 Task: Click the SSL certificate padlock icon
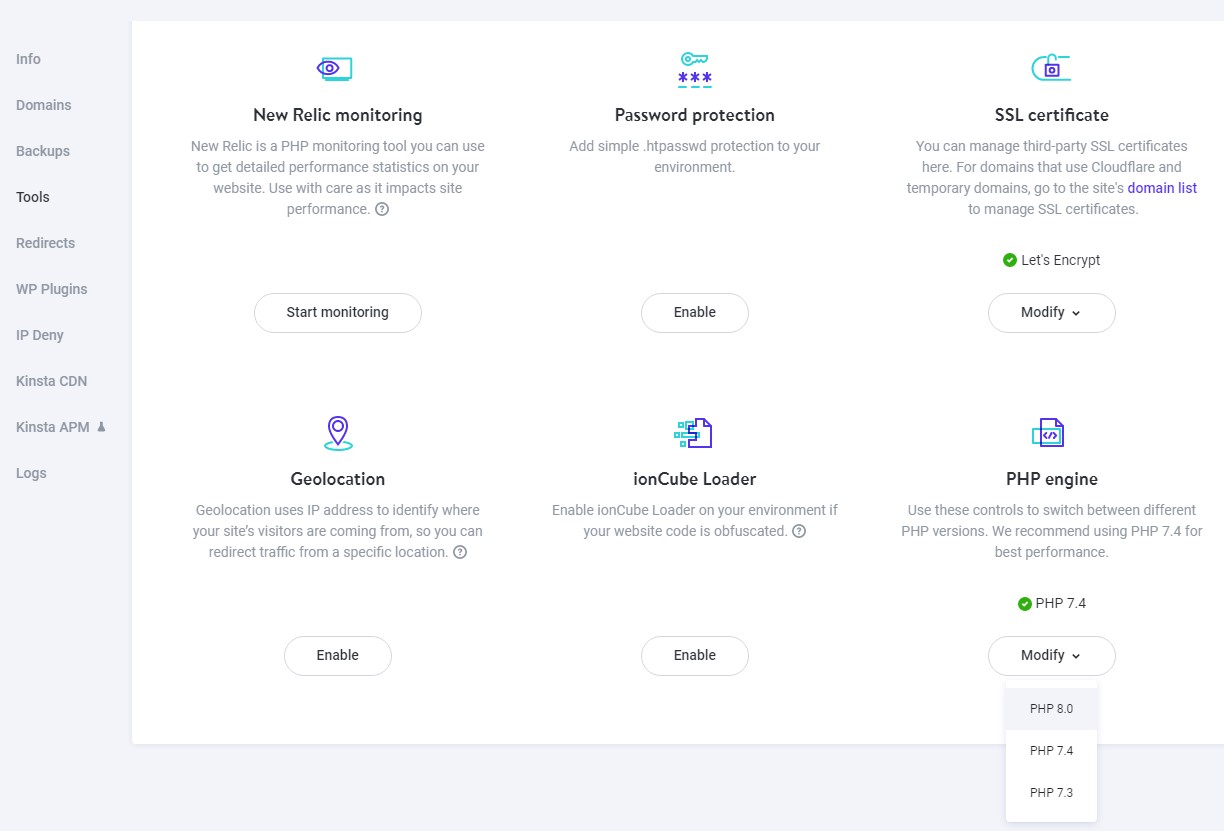tap(1051, 68)
